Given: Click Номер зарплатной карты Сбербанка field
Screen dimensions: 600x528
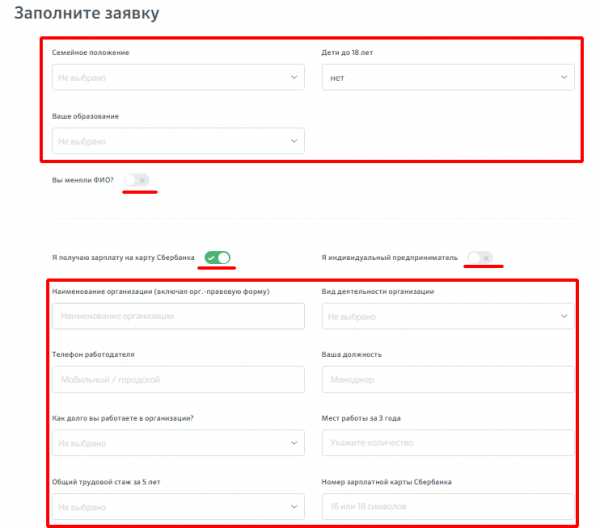Looking at the screenshot, I should tap(448, 507).
